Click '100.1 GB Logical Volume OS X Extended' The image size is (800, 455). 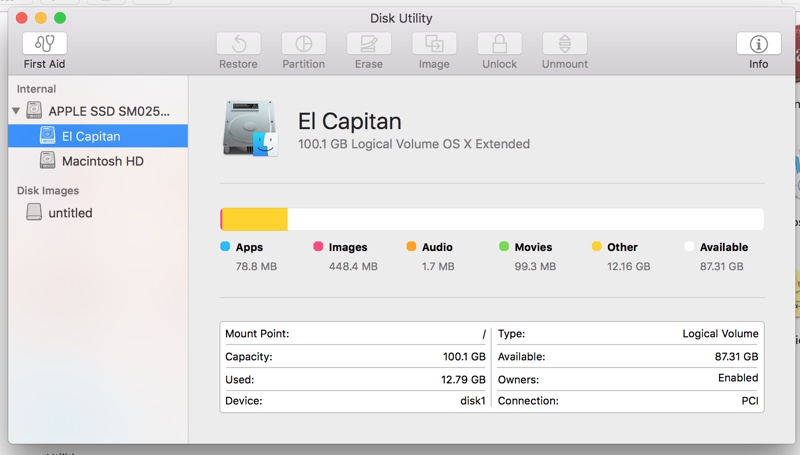(x=414, y=144)
